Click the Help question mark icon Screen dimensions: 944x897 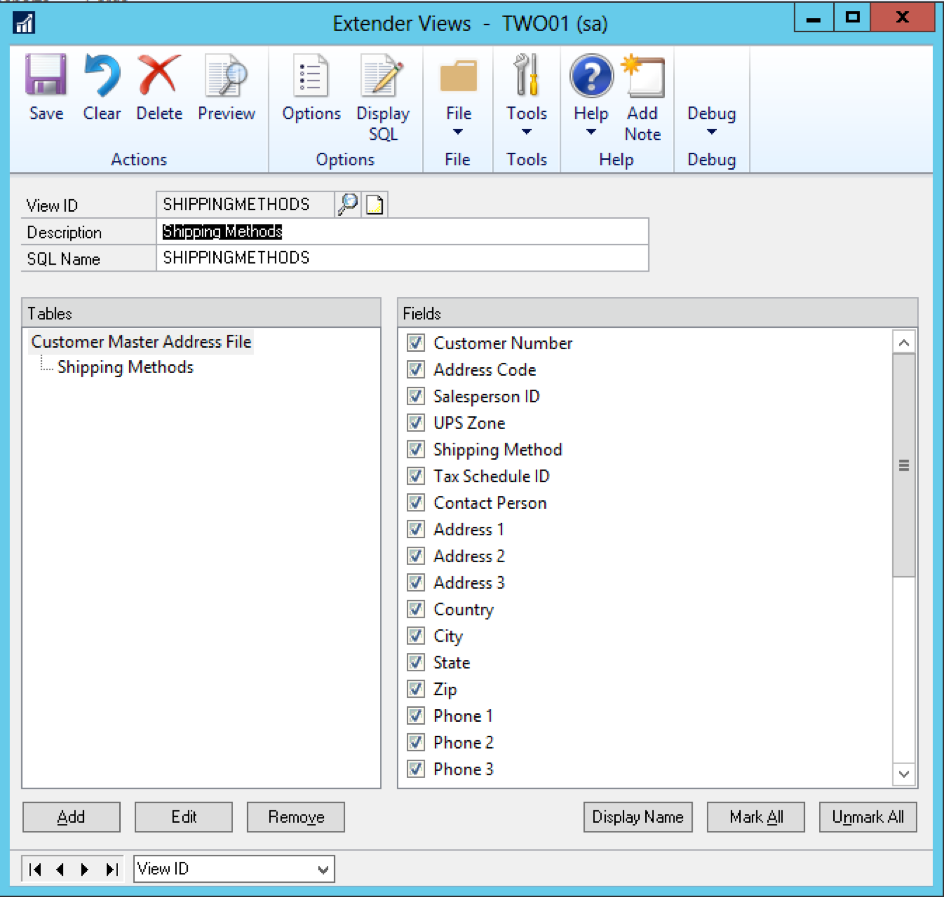pos(591,75)
